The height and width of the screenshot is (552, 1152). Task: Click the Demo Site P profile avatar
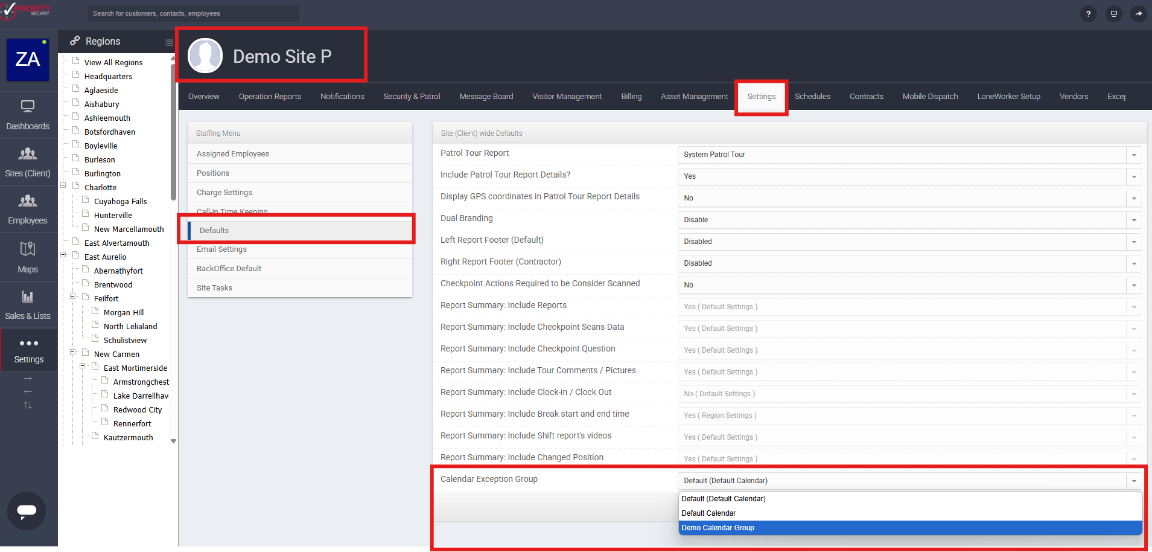click(x=205, y=56)
